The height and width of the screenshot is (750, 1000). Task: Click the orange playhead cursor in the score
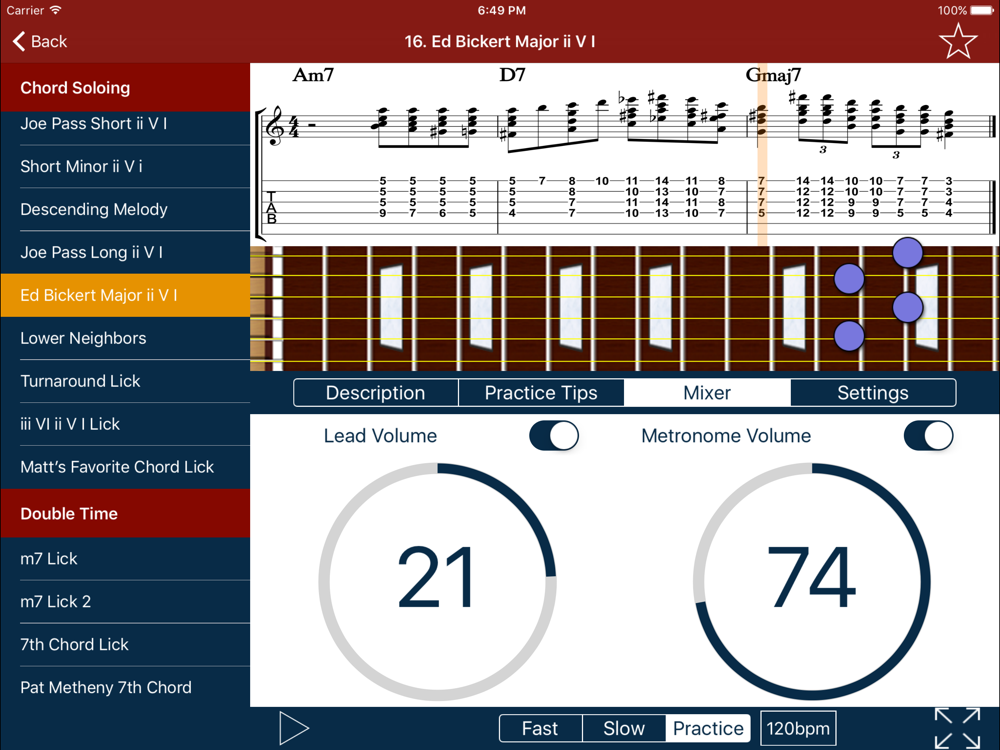click(x=761, y=154)
